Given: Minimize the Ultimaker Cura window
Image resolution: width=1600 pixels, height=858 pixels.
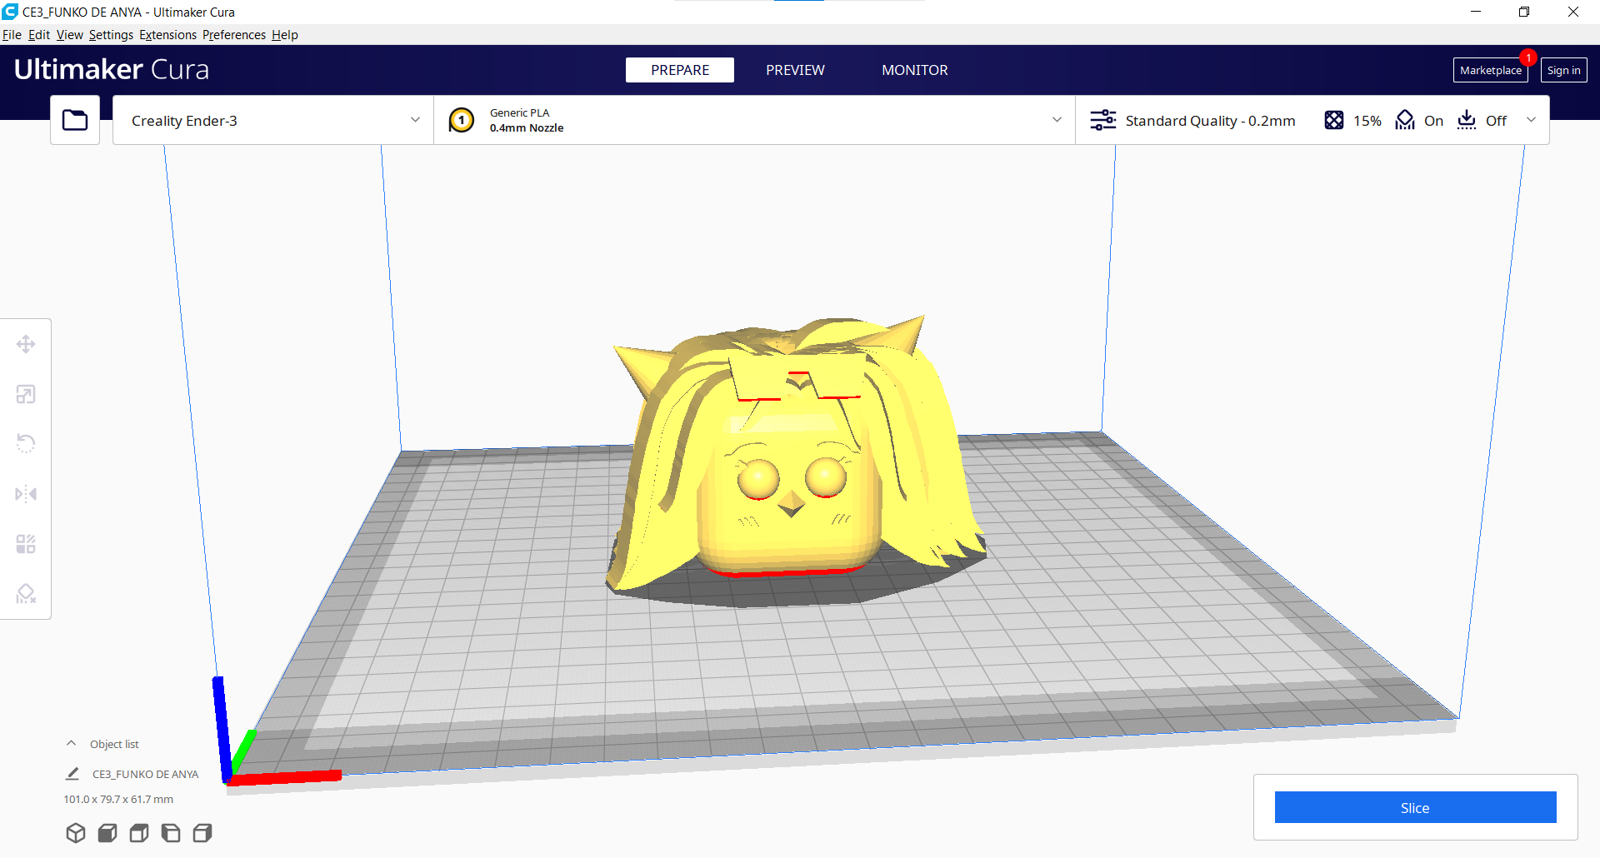Looking at the screenshot, I should 1476,12.
